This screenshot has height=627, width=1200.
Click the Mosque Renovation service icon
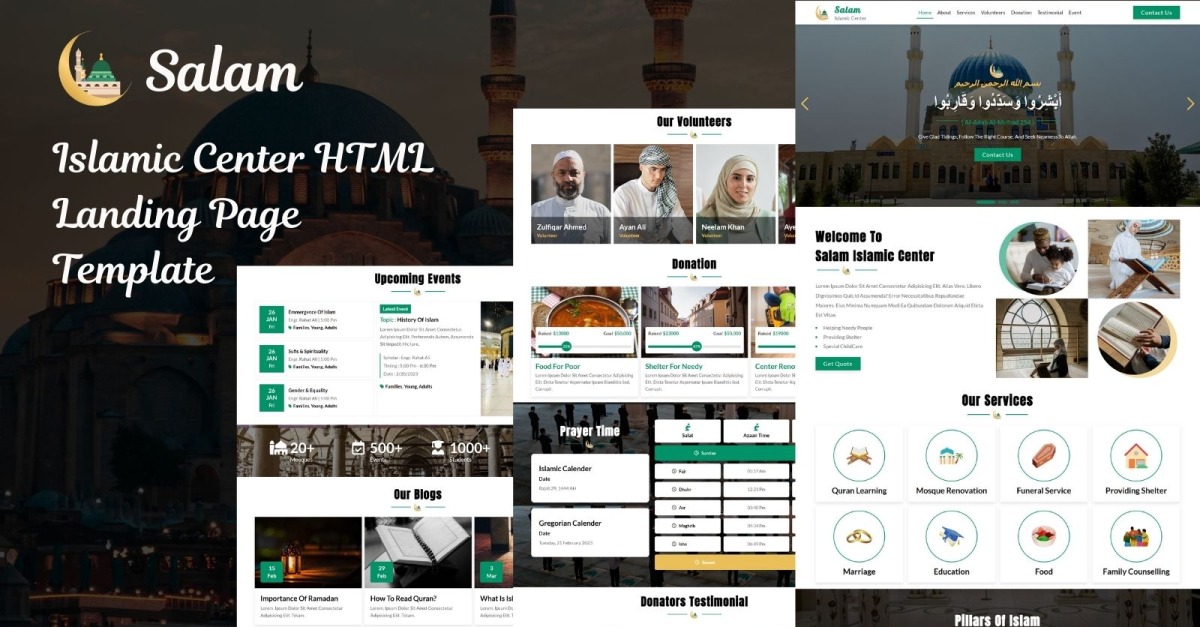(951, 456)
